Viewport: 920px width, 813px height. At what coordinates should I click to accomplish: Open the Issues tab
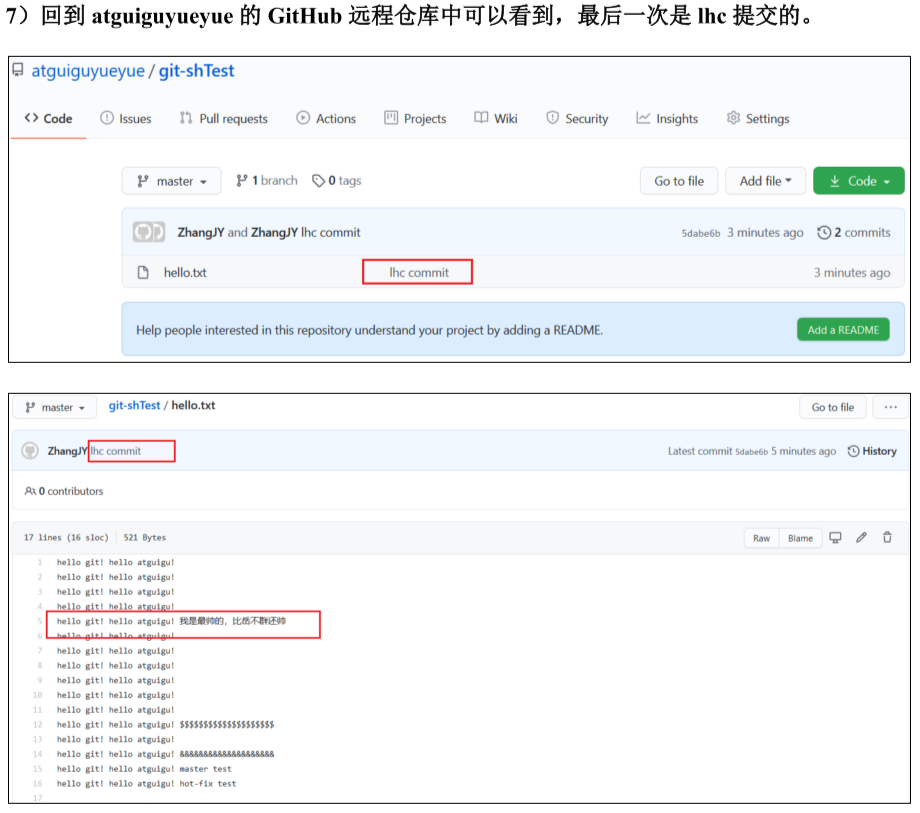(126, 118)
